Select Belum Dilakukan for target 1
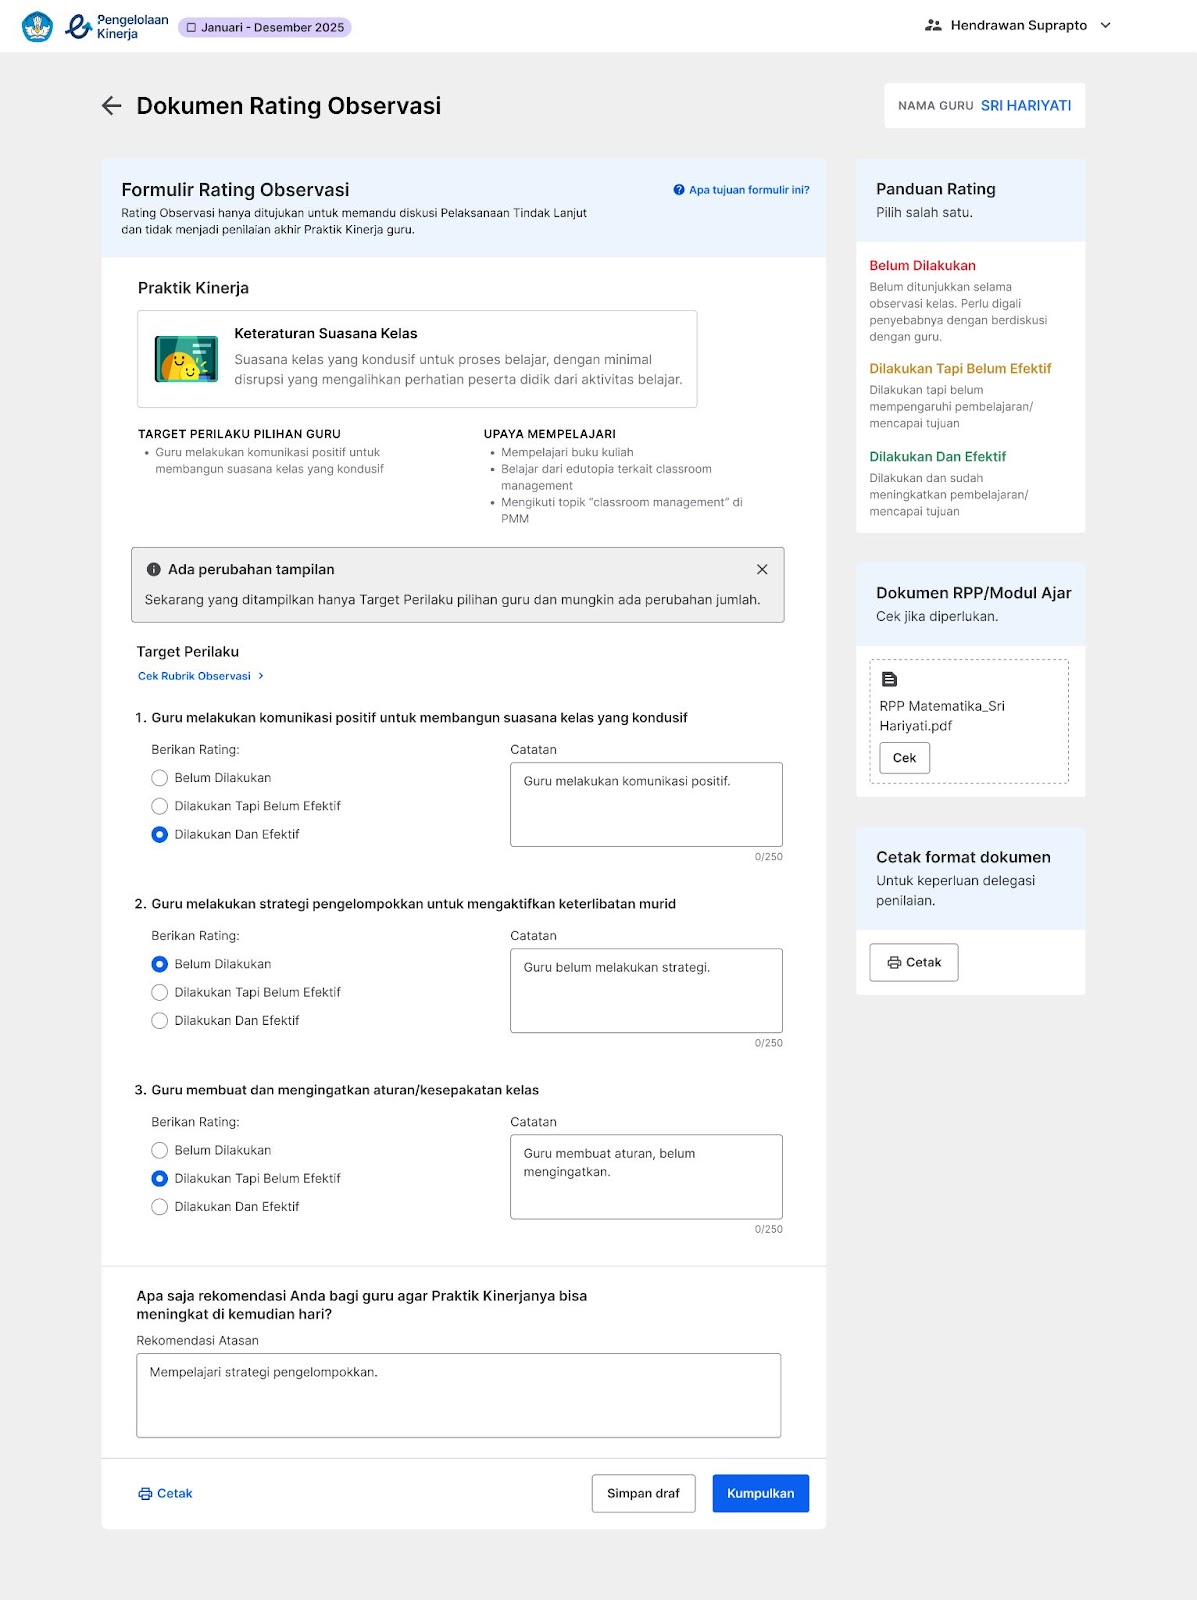The height and width of the screenshot is (1600, 1197). (159, 778)
